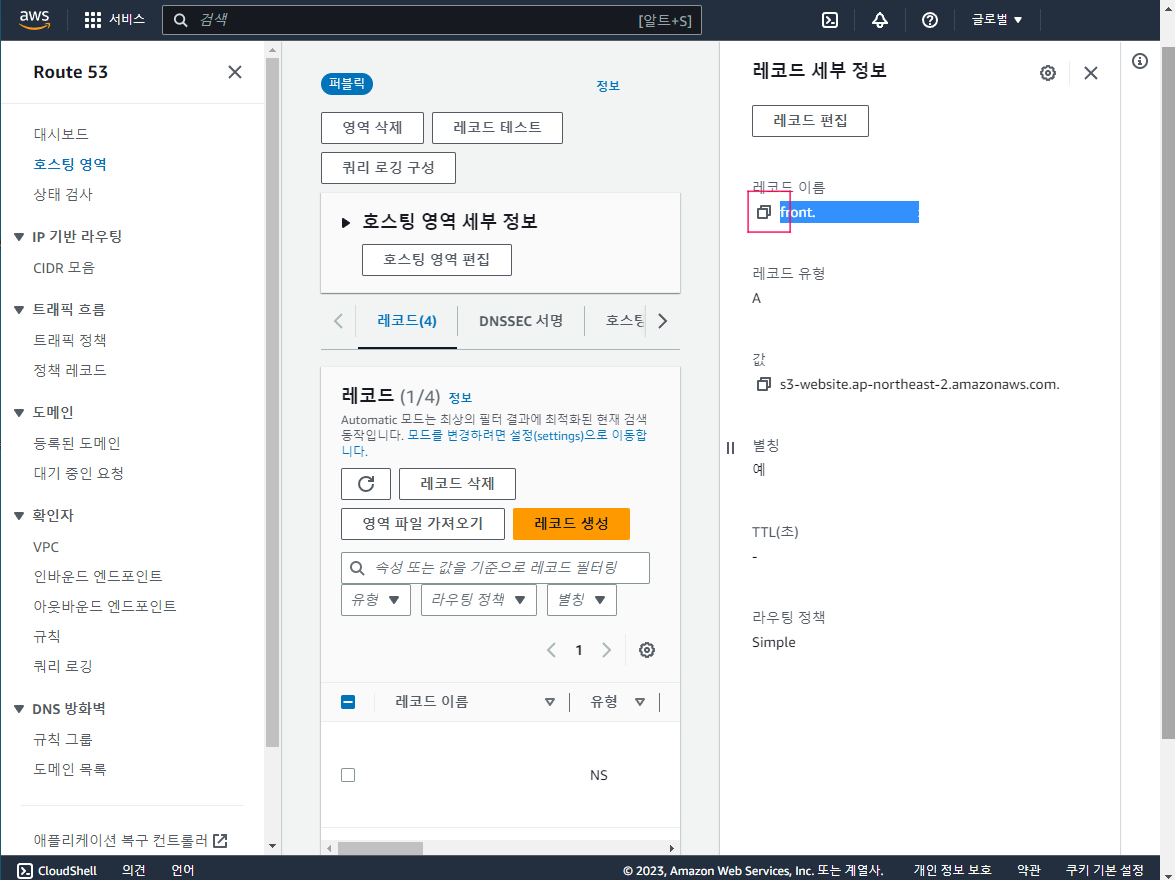Image resolution: width=1175 pixels, height=880 pixels.
Task: Switch to the DNSSEC 서명 tab
Action: (x=521, y=321)
